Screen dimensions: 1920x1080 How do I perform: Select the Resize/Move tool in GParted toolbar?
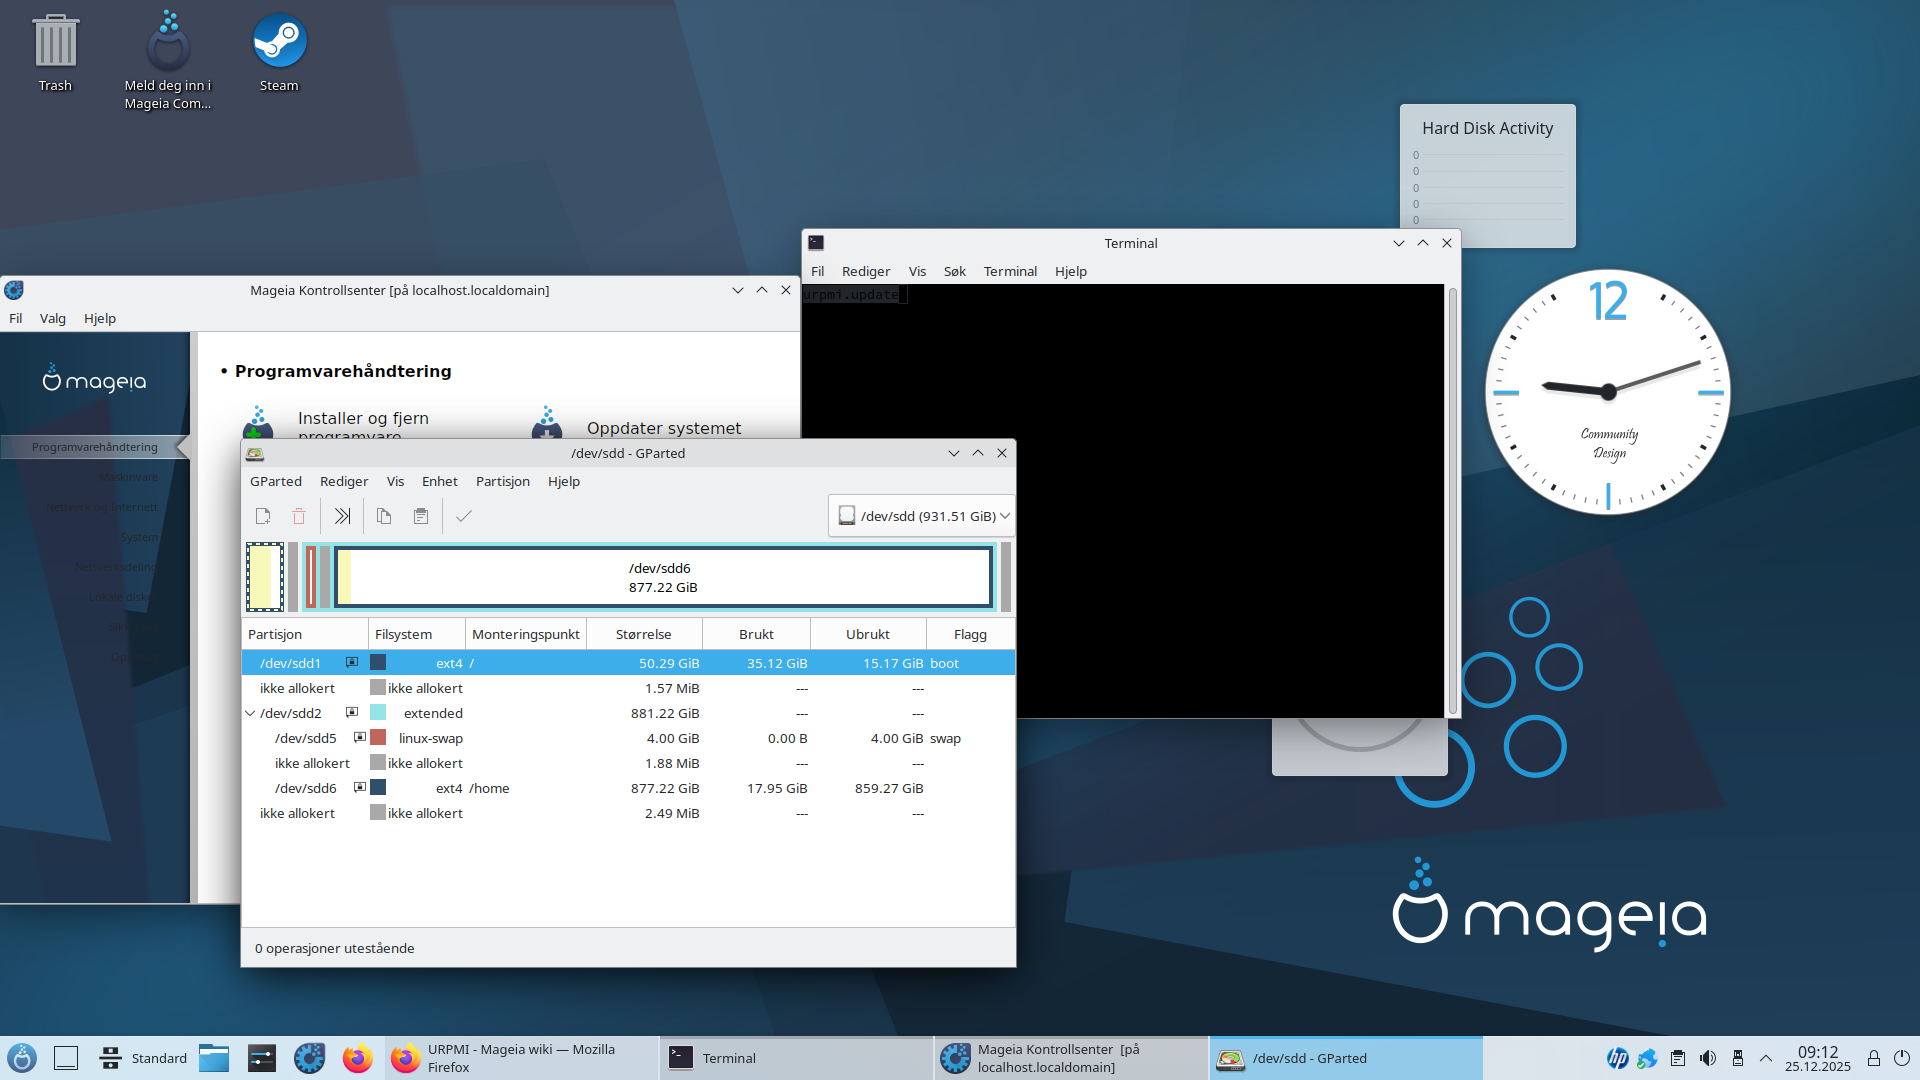tap(342, 515)
